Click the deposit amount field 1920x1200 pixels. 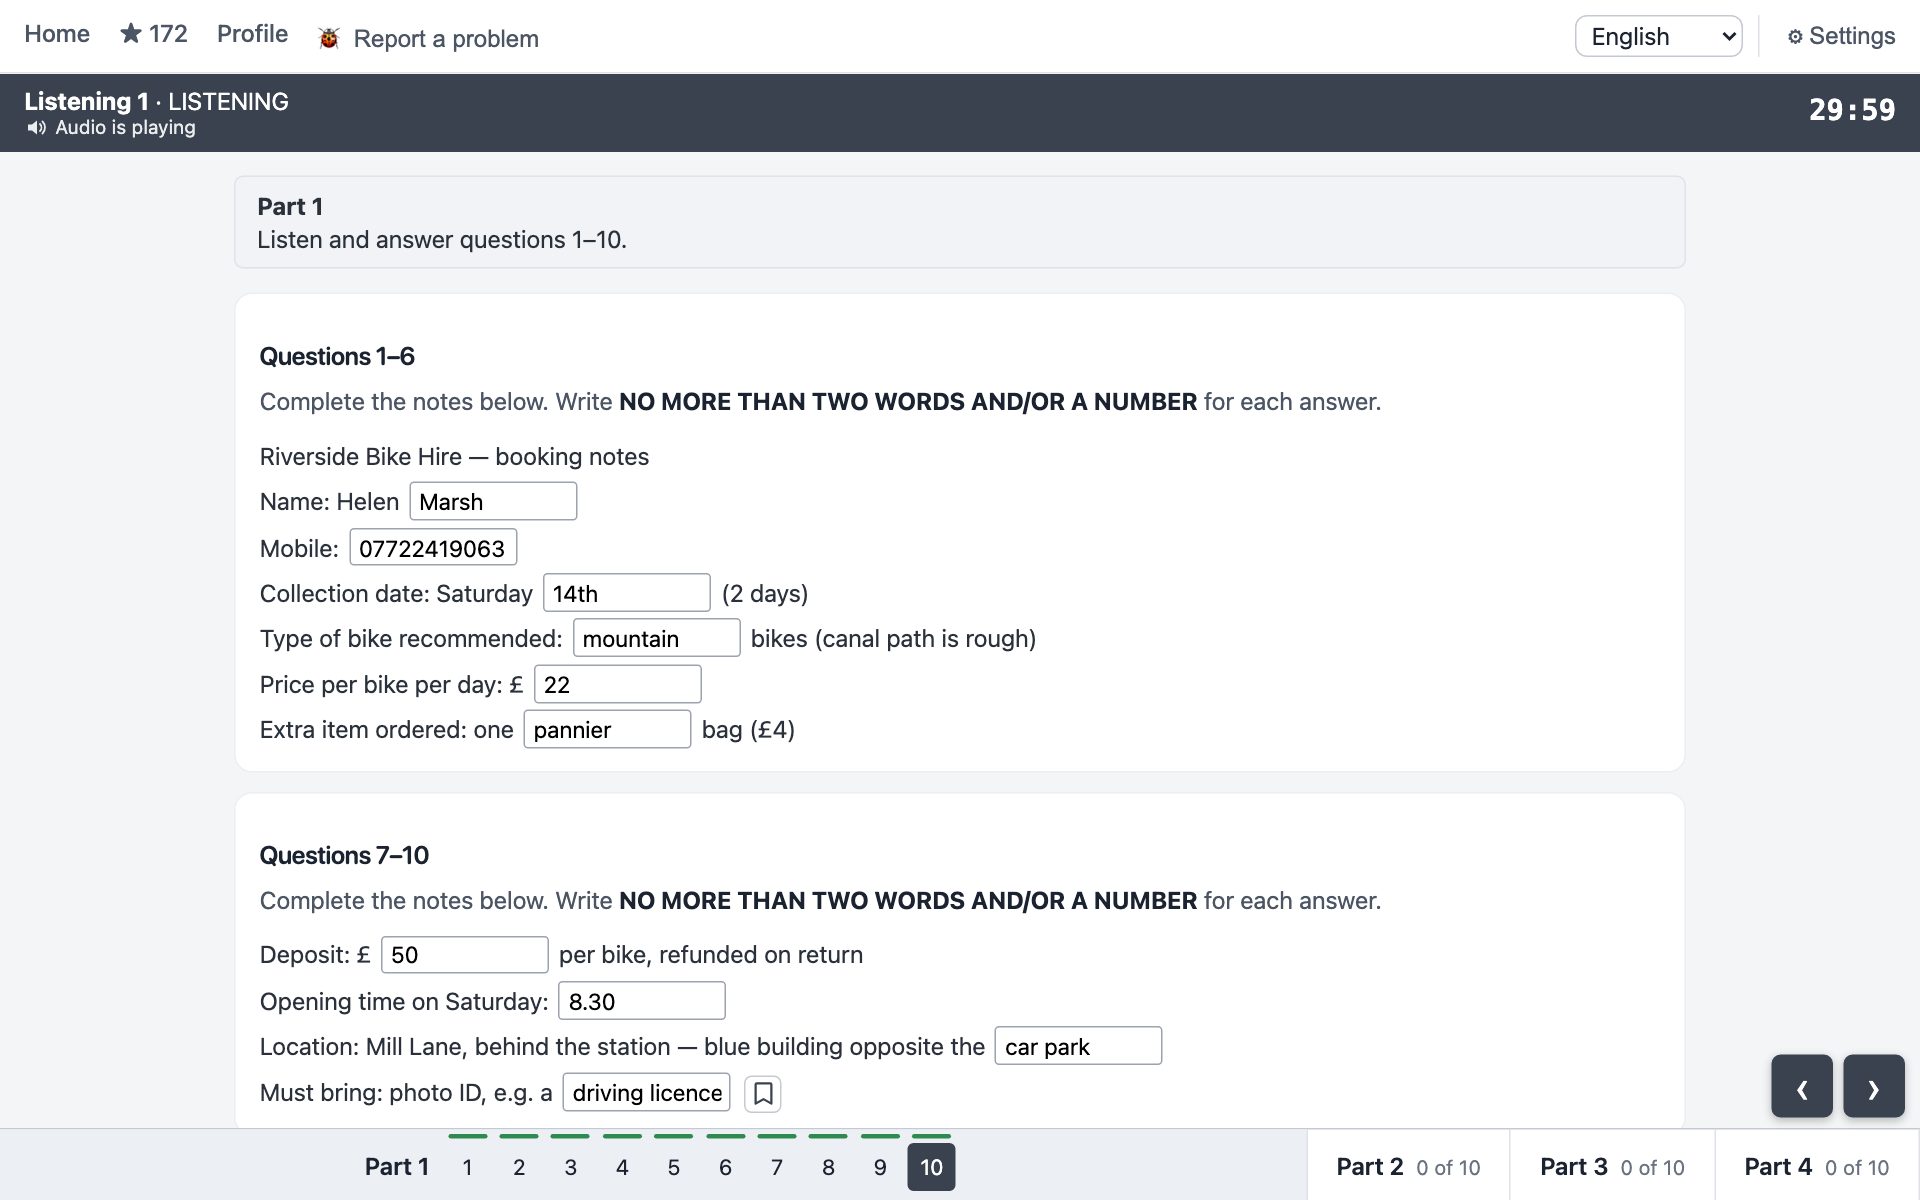pyautogui.click(x=464, y=955)
